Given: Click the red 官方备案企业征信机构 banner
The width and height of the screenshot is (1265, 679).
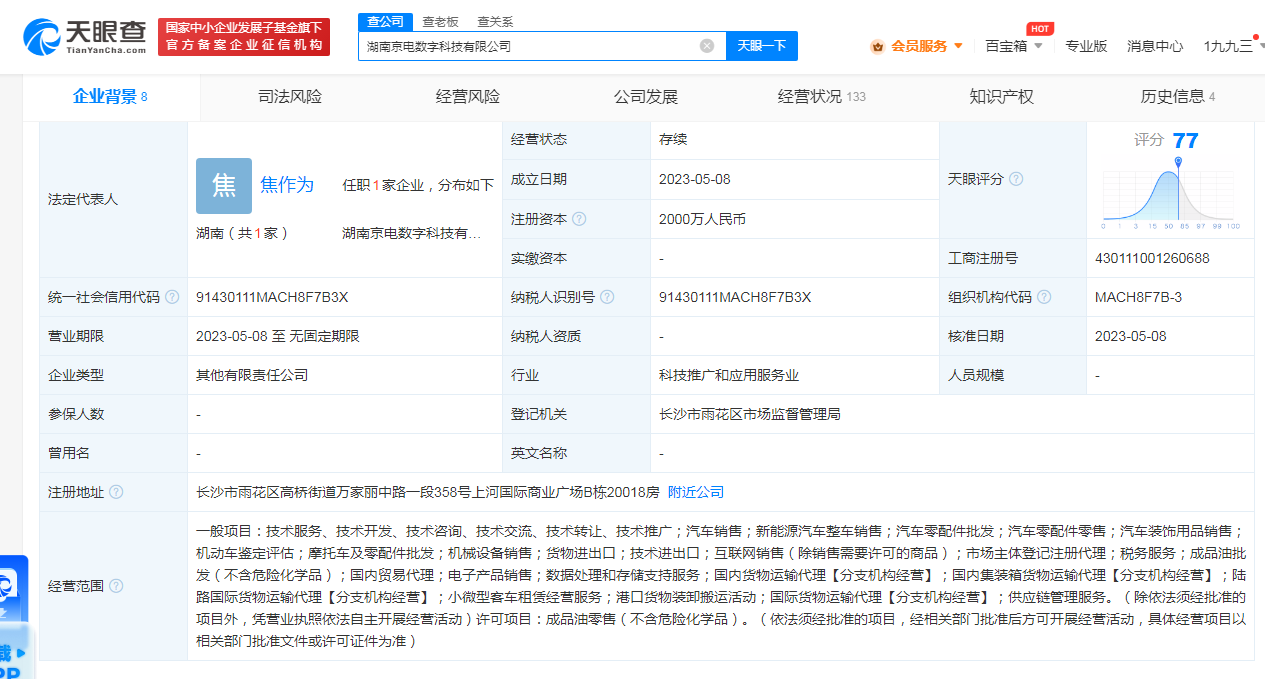Looking at the screenshot, I should [x=244, y=37].
